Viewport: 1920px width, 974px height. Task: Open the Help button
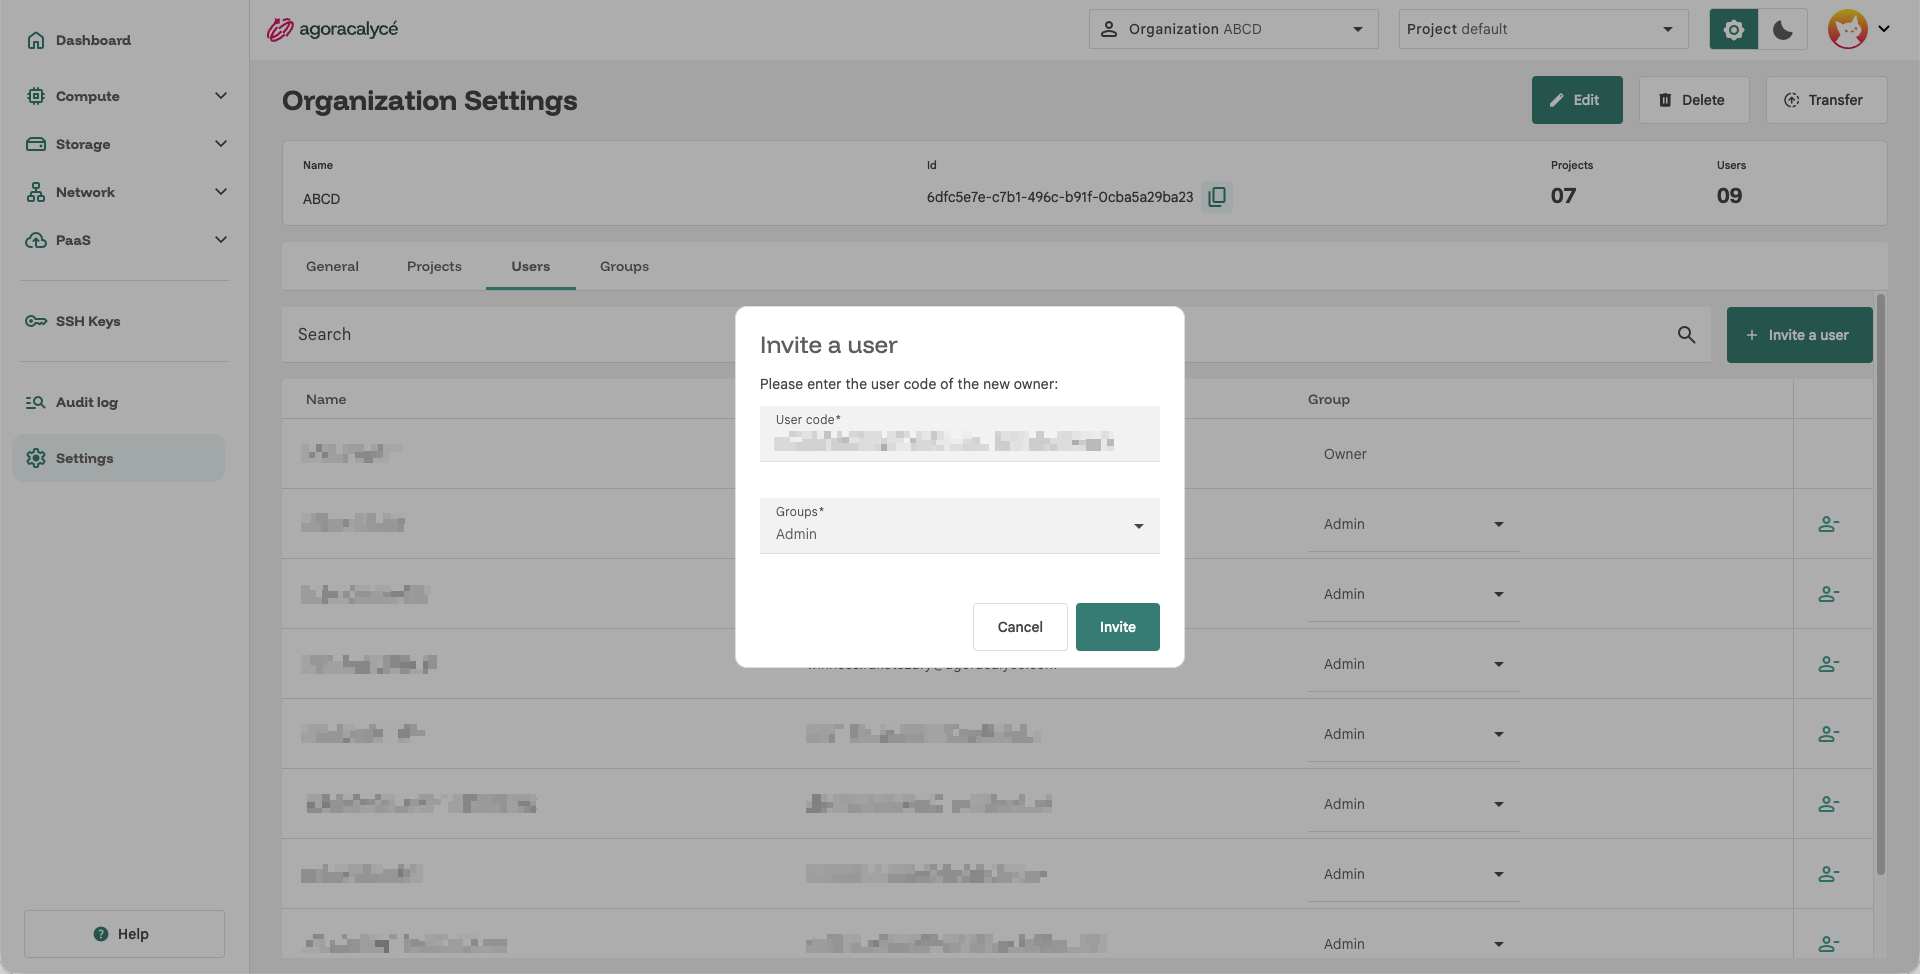[124, 934]
